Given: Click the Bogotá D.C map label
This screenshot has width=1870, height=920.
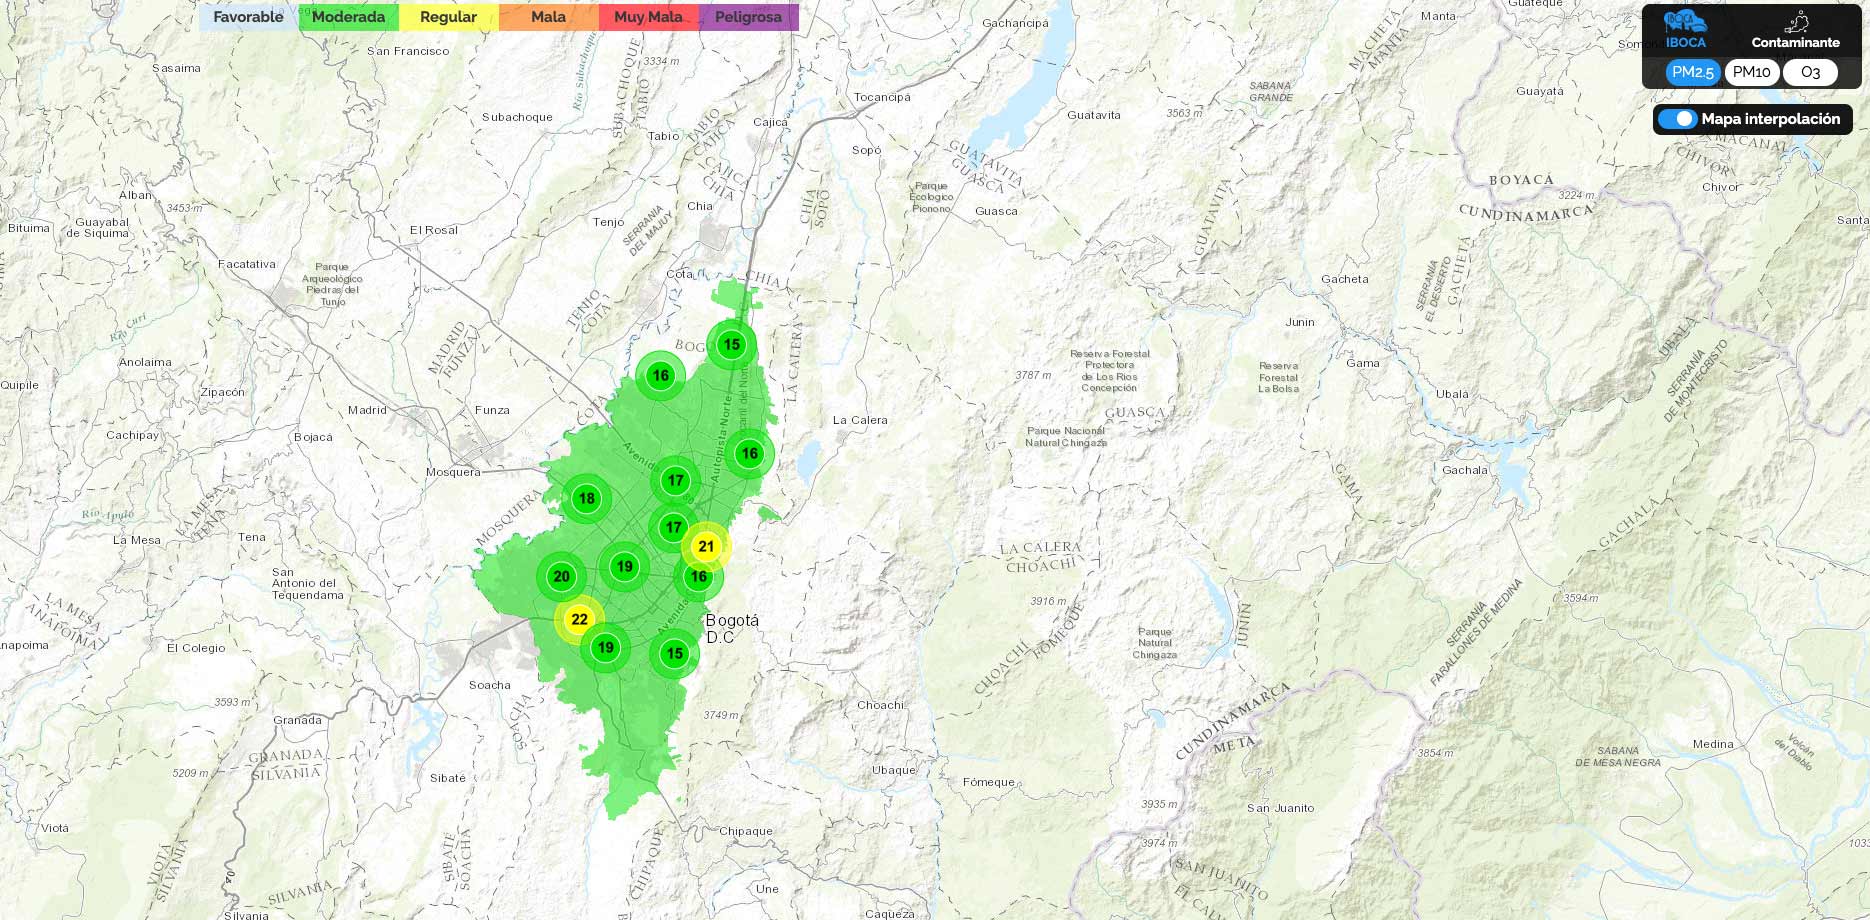Looking at the screenshot, I should (732, 628).
